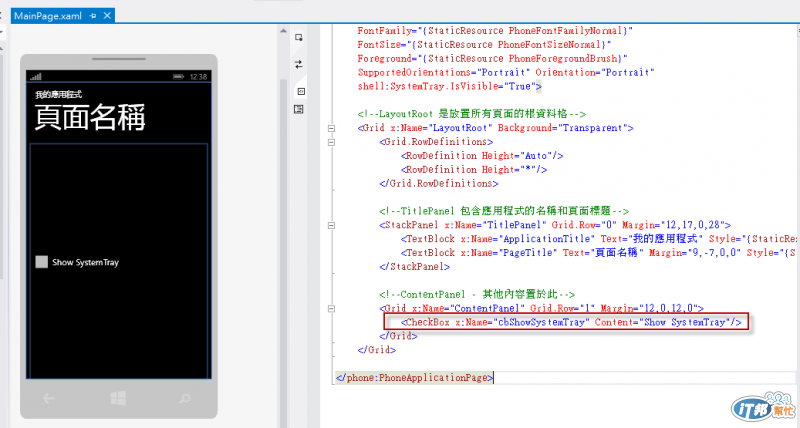800x428 pixels.
Task: Click the closing /StackPanel tag
Action: [414, 267]
